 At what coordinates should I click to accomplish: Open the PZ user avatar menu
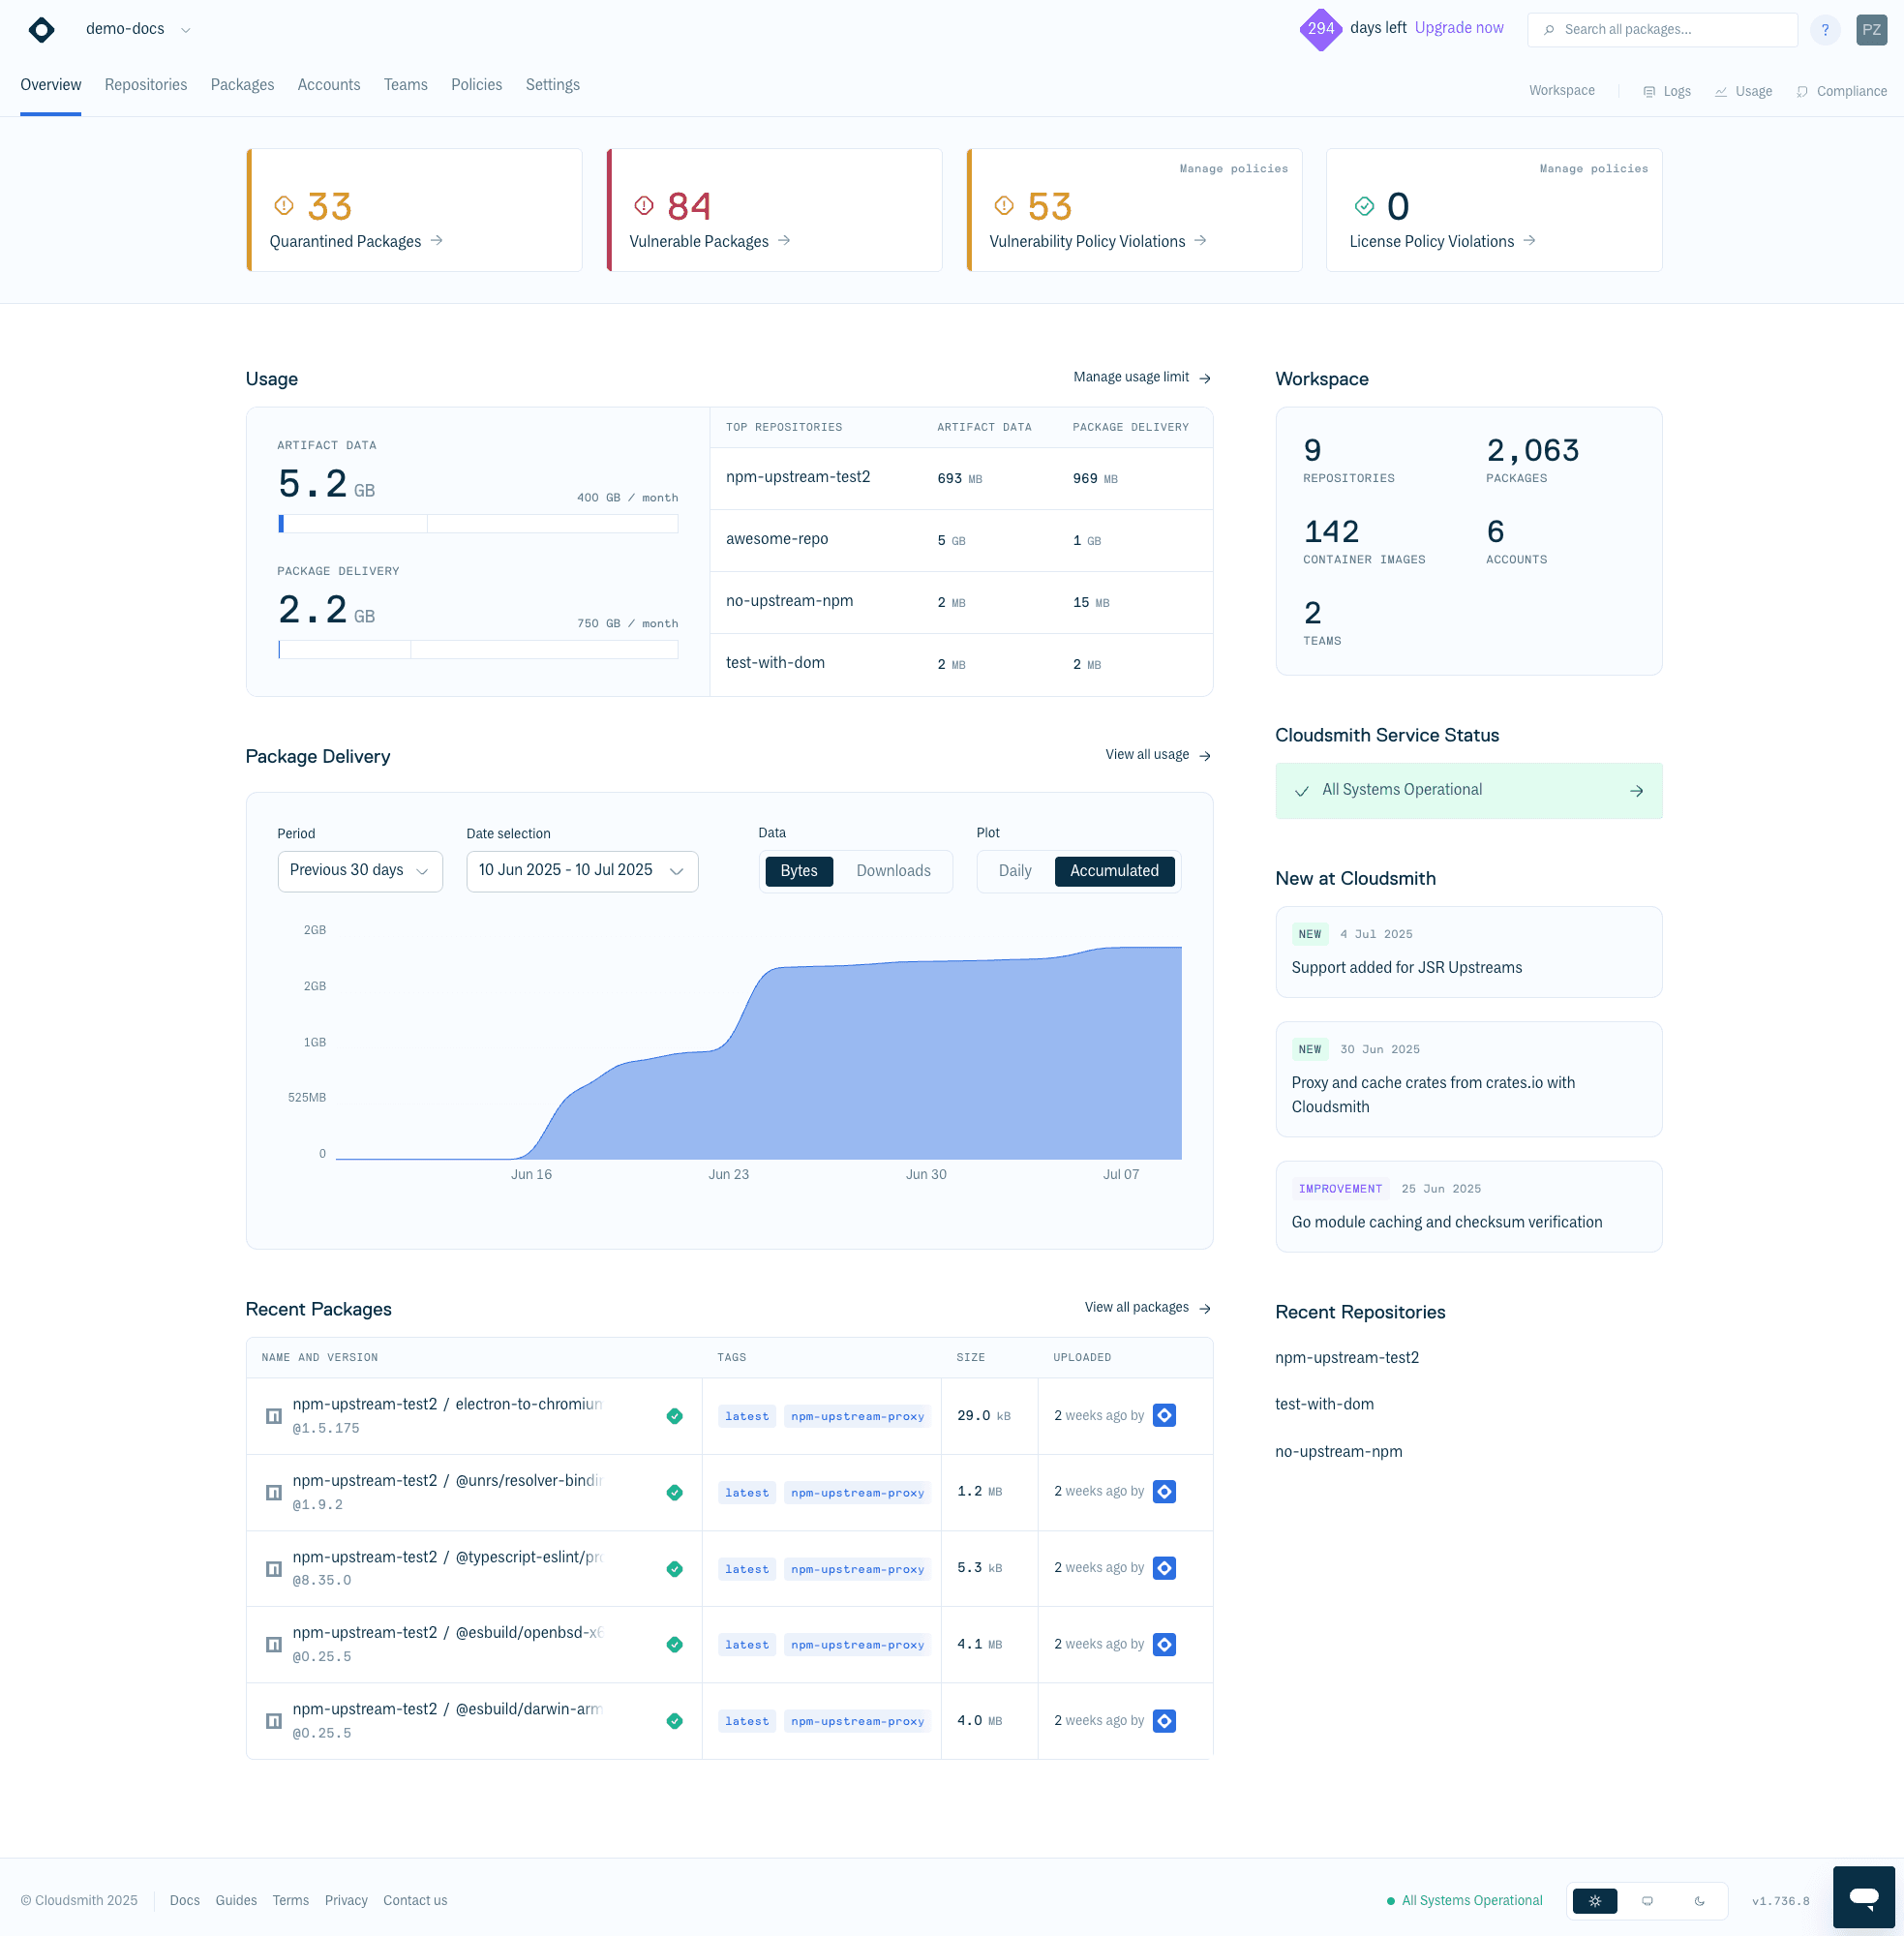pos(1871,30)
